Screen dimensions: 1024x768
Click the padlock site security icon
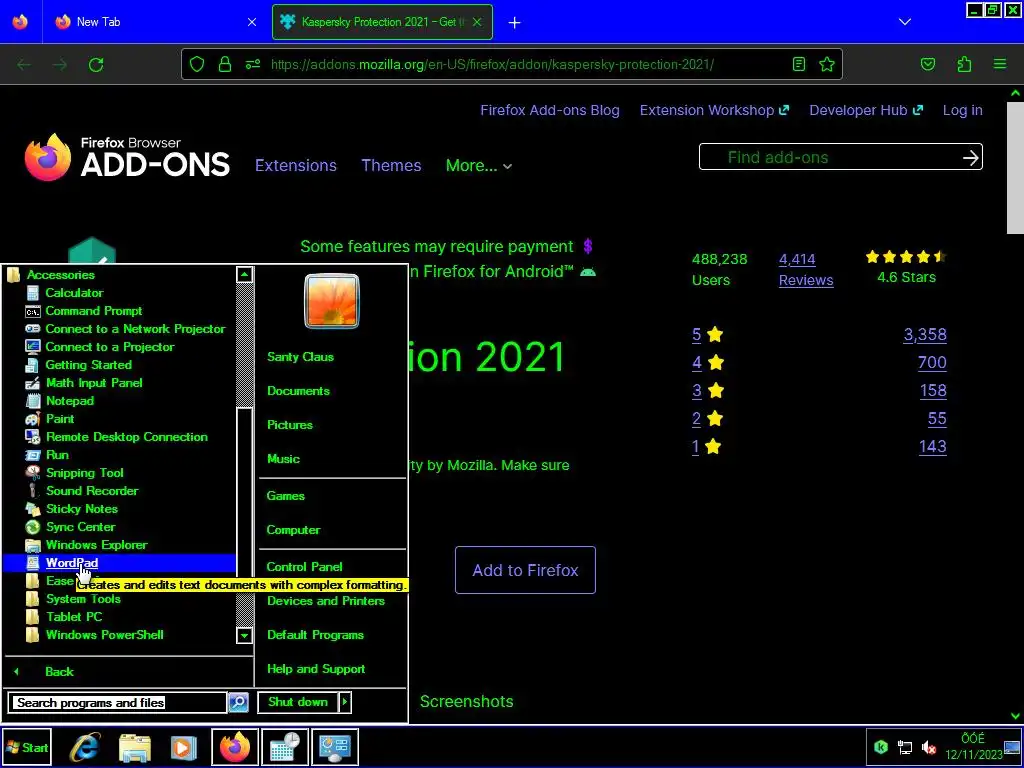click(x=225, y=64)
